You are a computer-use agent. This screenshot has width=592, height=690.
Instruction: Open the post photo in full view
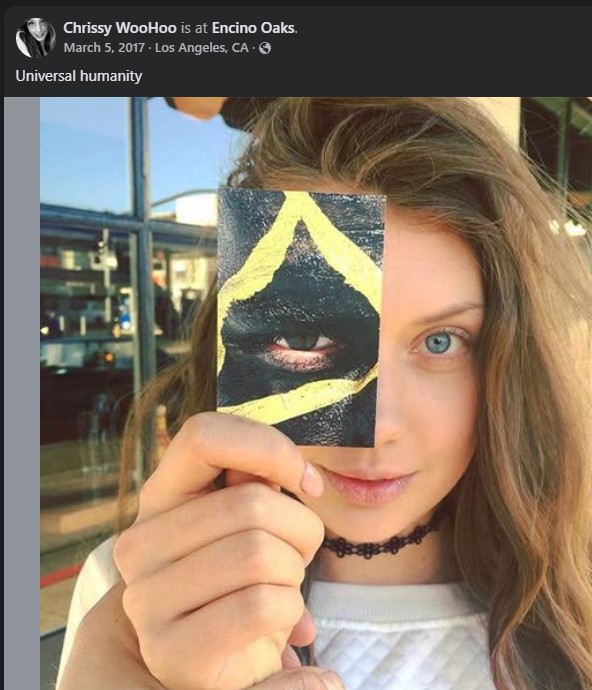click(x=316, y=393)
